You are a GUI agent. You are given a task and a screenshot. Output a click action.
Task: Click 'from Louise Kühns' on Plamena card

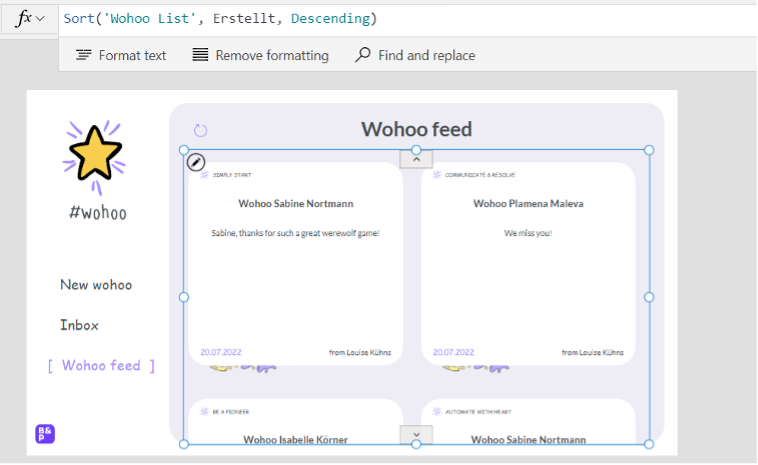click(593, 352)
